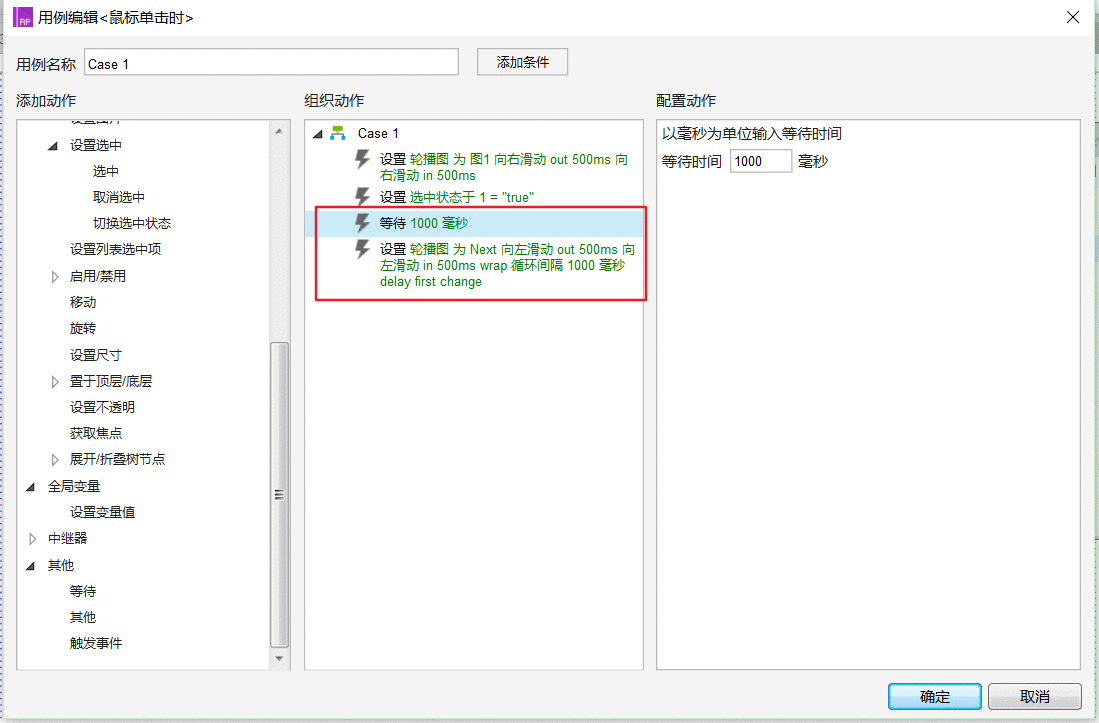Click the 取消 button
This screenshot has height=723, width=1099.
1035,696
